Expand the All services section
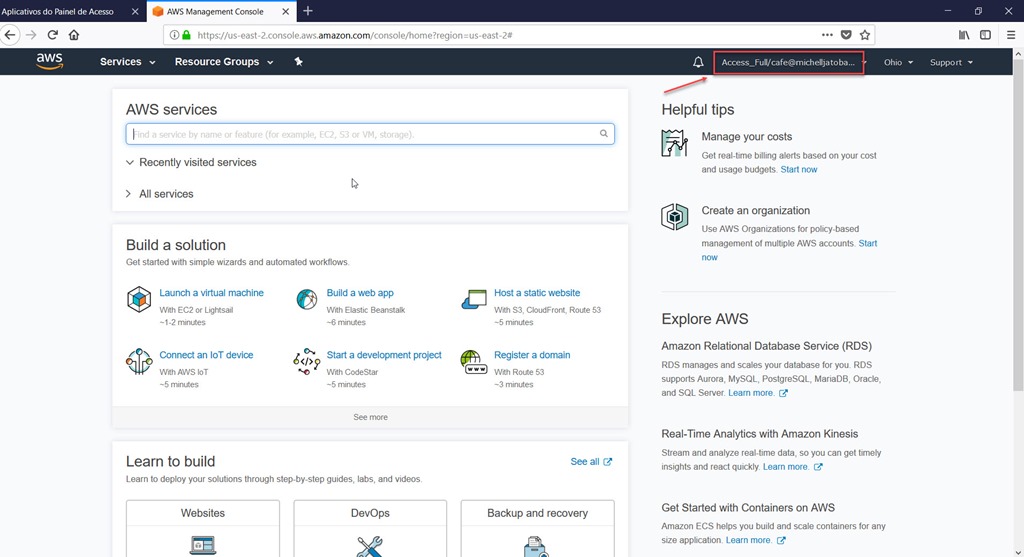This screenshot has height=557, width=1024. (159, 194)
